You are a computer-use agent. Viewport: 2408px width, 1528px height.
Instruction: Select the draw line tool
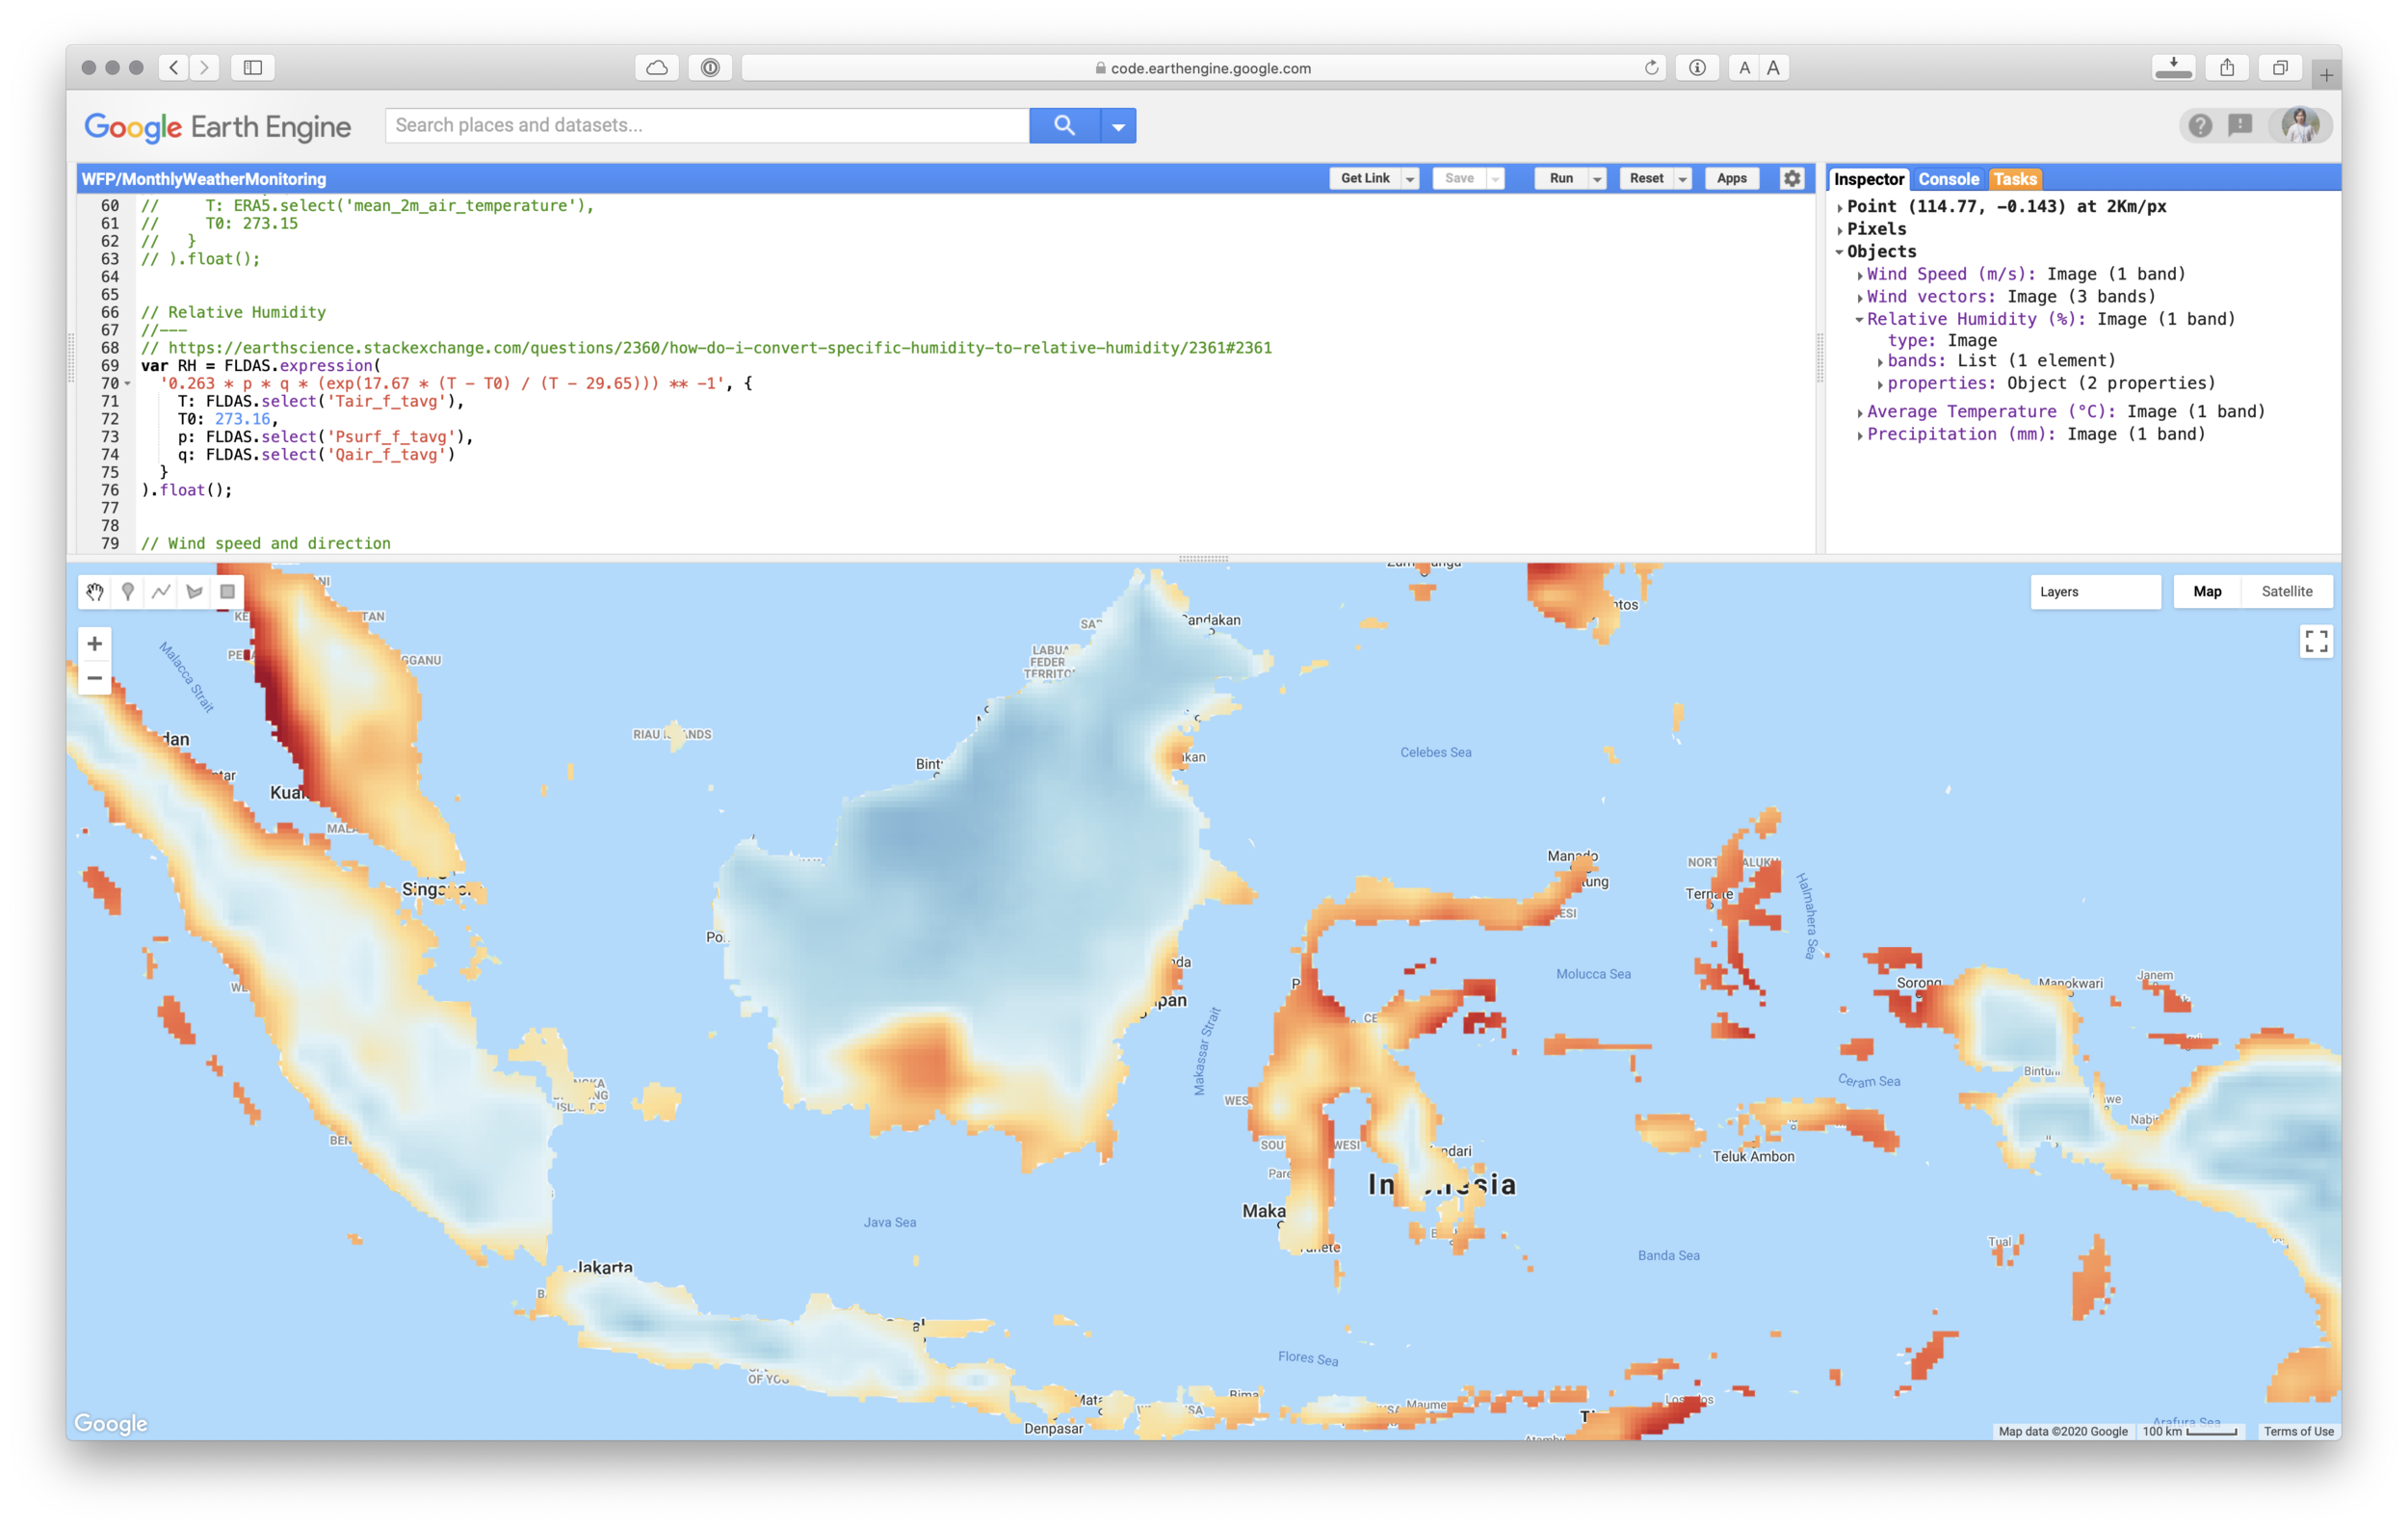161,592
